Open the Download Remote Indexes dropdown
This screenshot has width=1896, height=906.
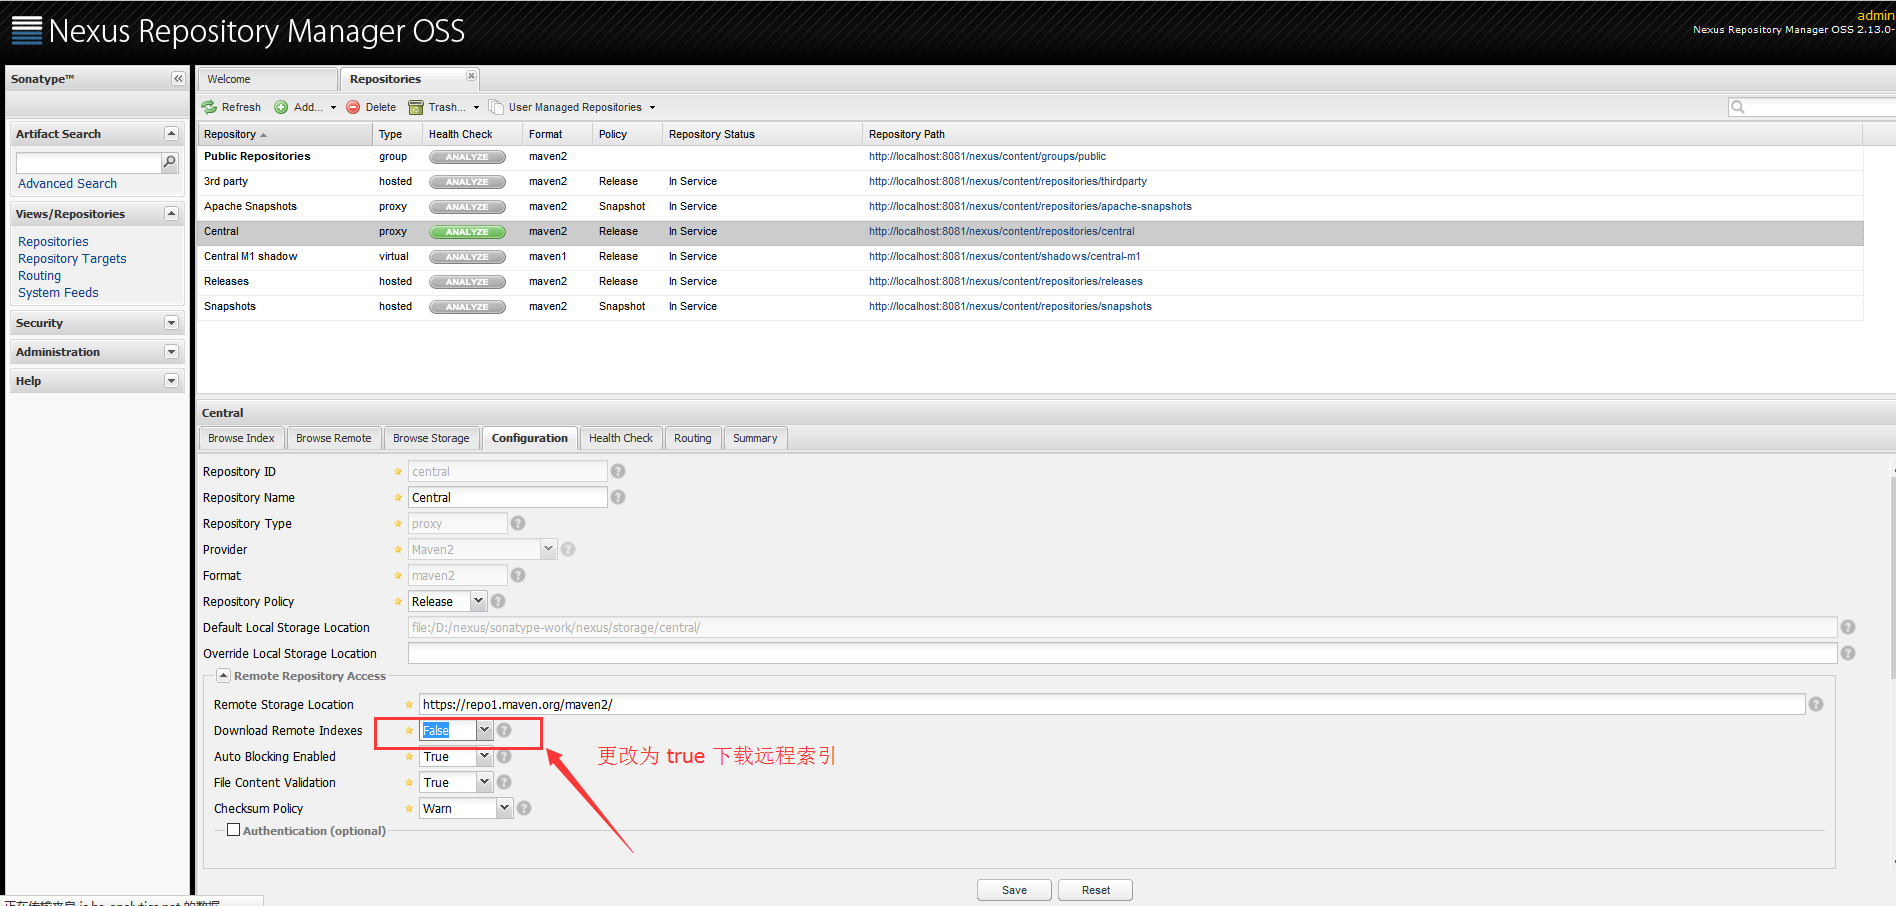[484, 730]
